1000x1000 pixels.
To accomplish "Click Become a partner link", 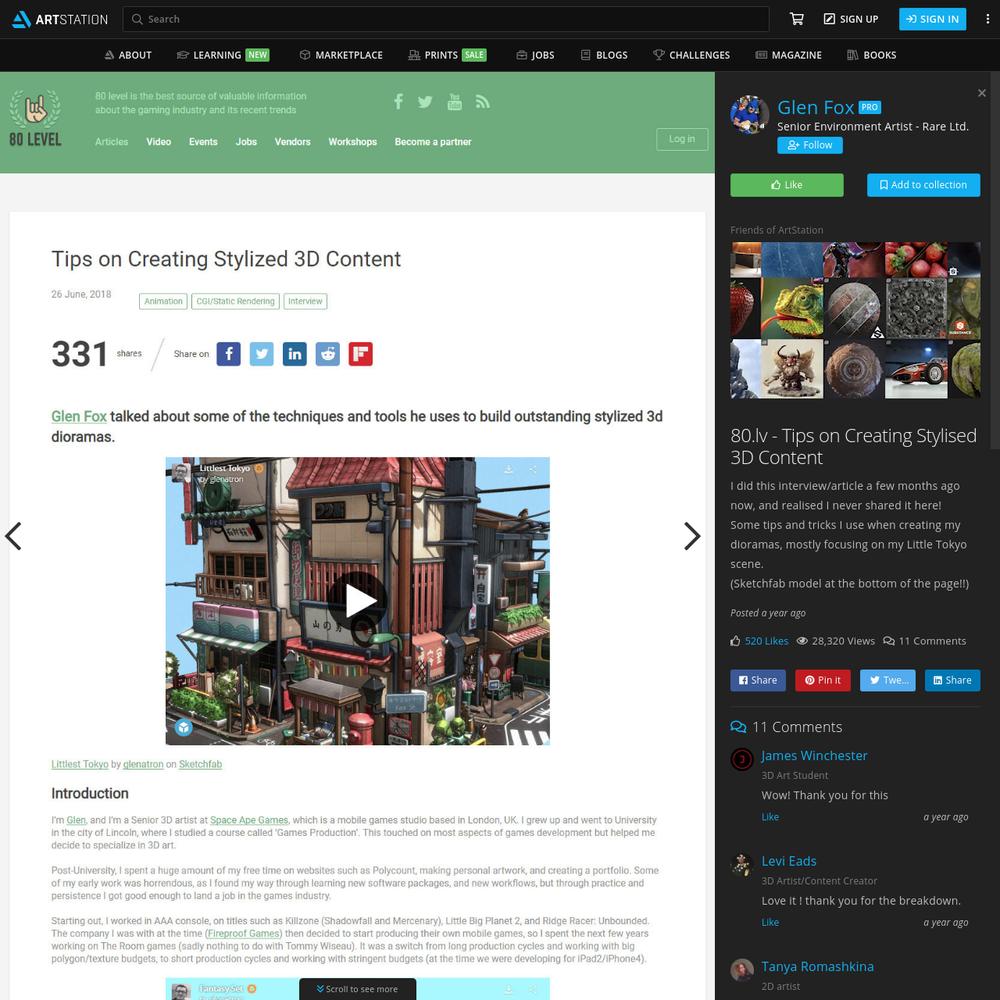I will click(433, 142).
